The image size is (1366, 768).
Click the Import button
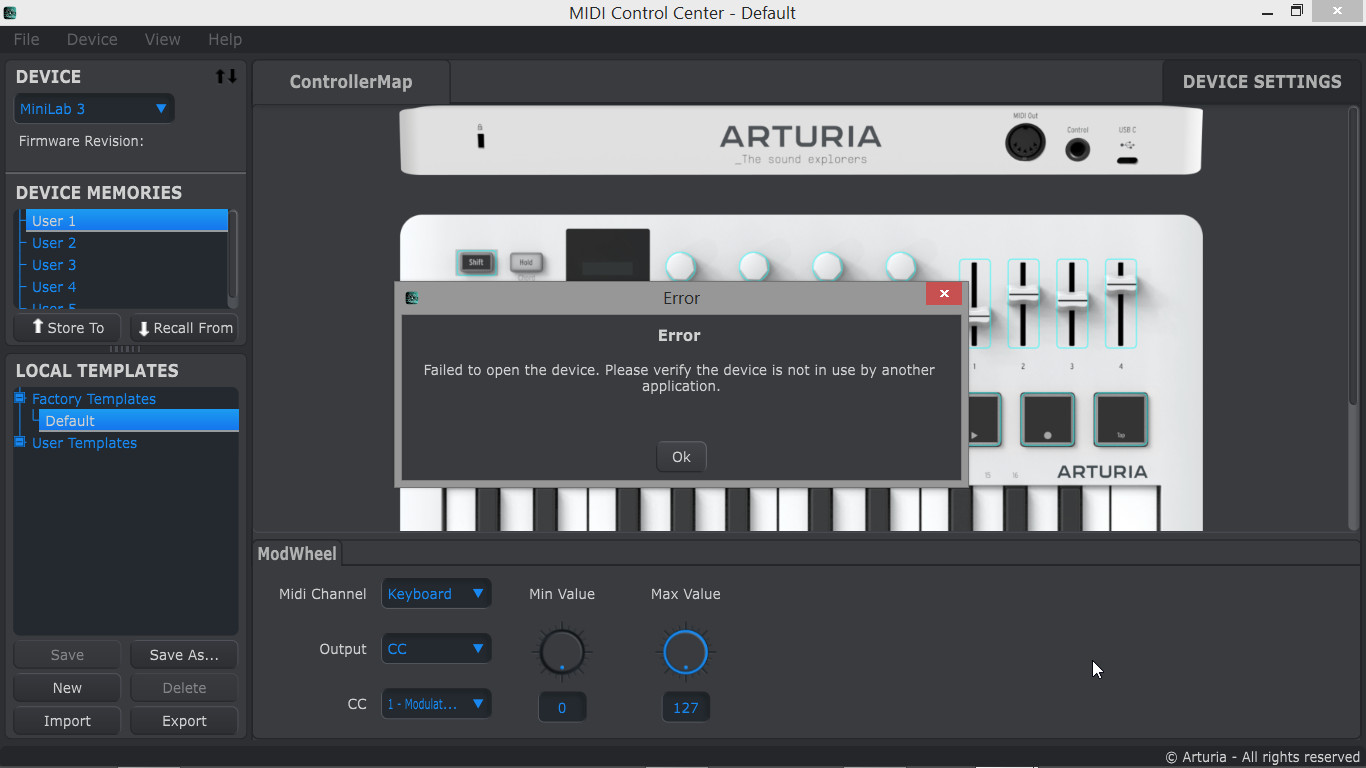point(67,721)
